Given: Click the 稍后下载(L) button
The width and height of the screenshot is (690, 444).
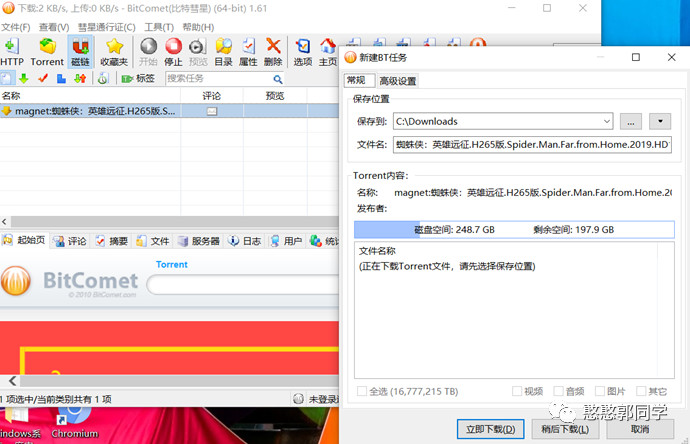Looking at the screenshot, I should [565, 429].
